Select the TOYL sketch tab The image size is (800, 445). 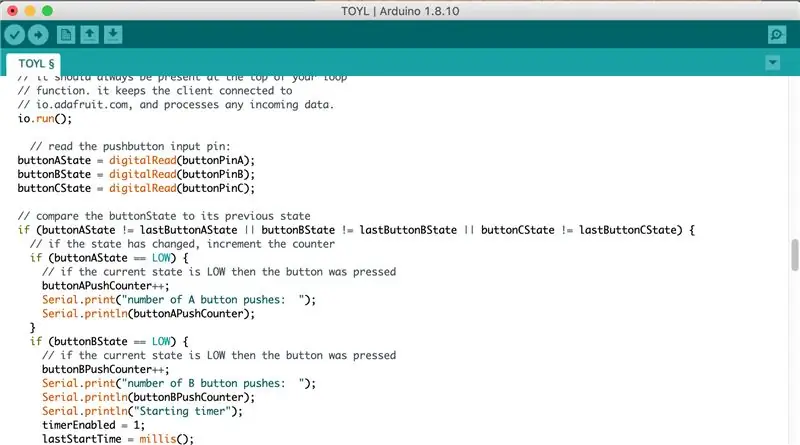34,64
